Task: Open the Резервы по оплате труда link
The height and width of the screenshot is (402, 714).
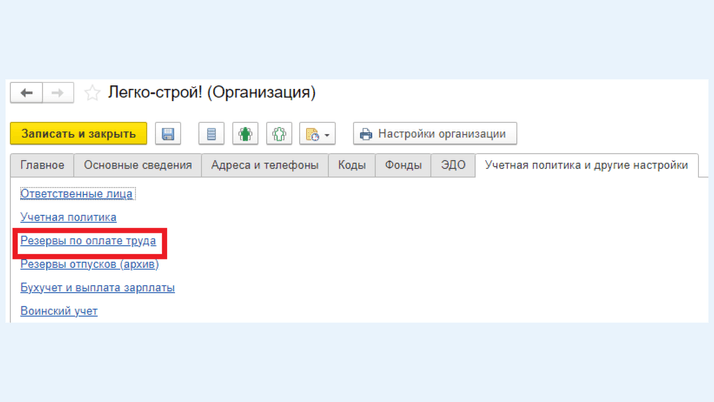Action: point(88,240)
